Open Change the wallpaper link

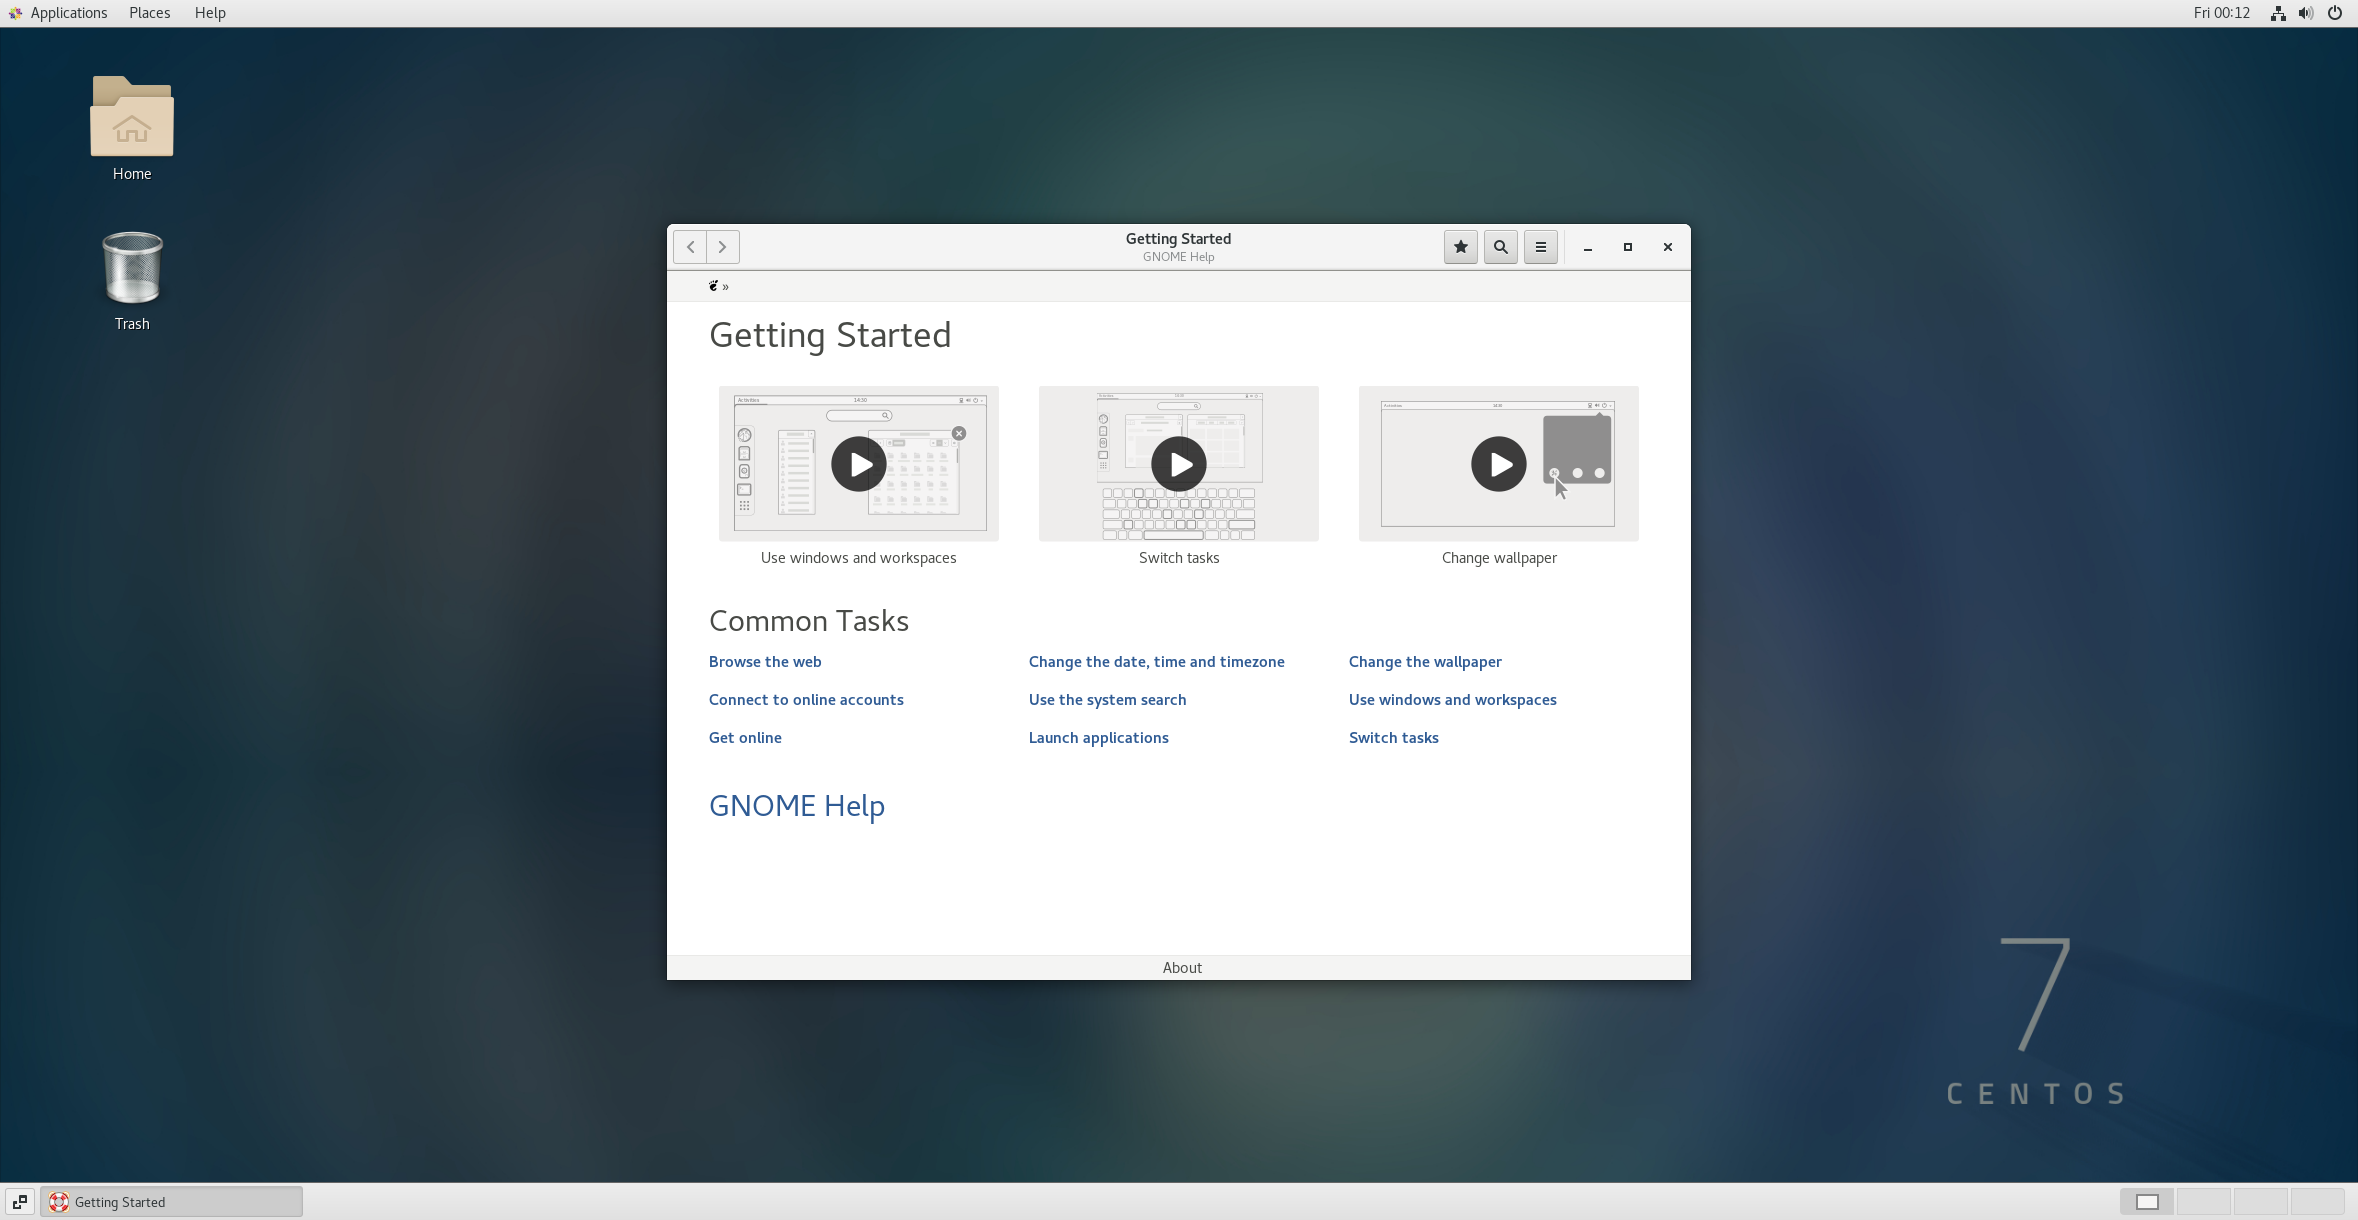[1425, 662]
